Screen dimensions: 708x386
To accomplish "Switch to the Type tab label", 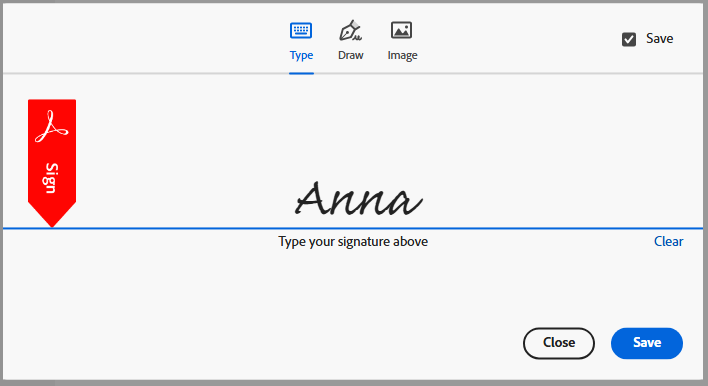I will [301, 55].
